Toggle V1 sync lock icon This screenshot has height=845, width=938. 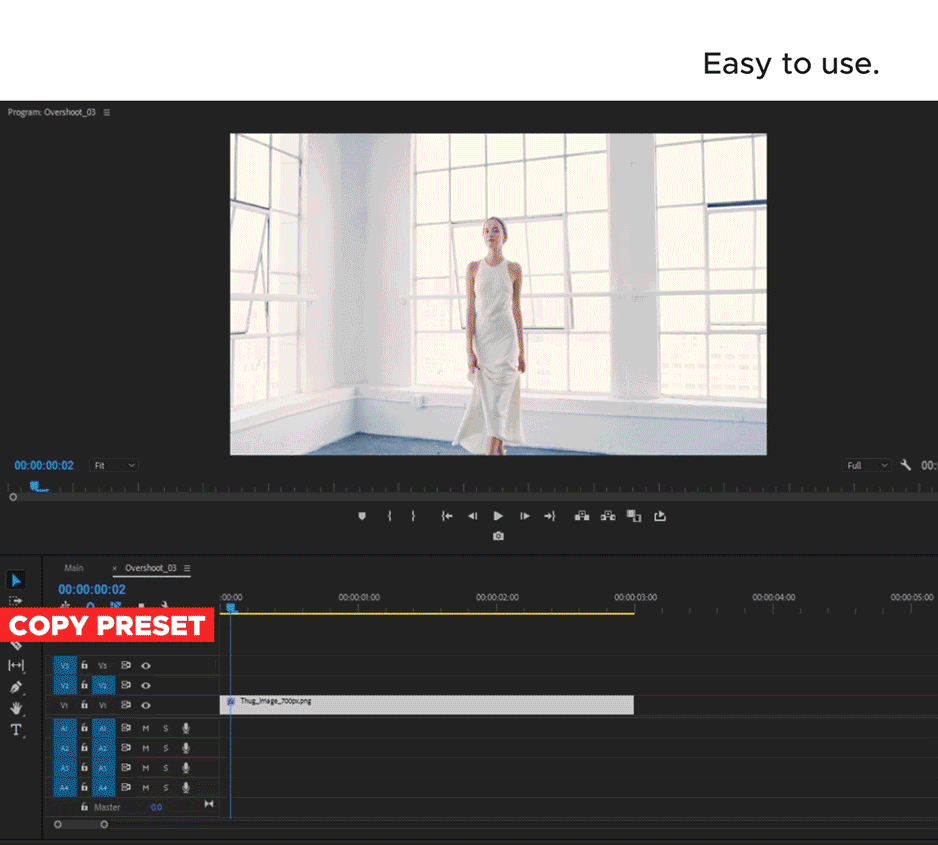point(126,704)
